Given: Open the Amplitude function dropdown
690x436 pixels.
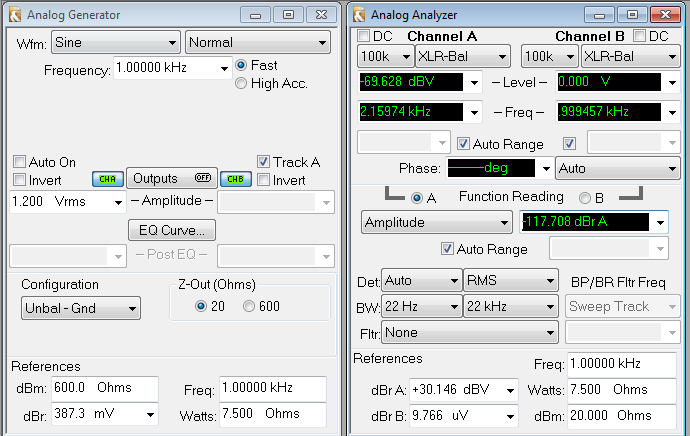Looking at the screenshot, I should coord(437,223).
